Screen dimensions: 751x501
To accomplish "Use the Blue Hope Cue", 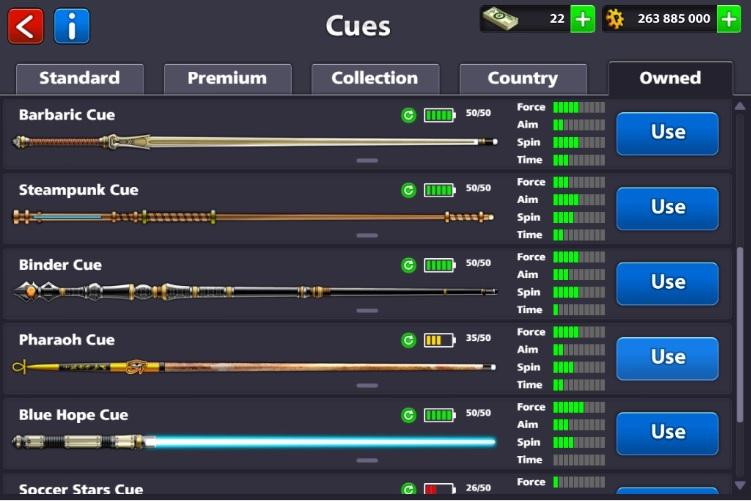I will pos(667,433).
